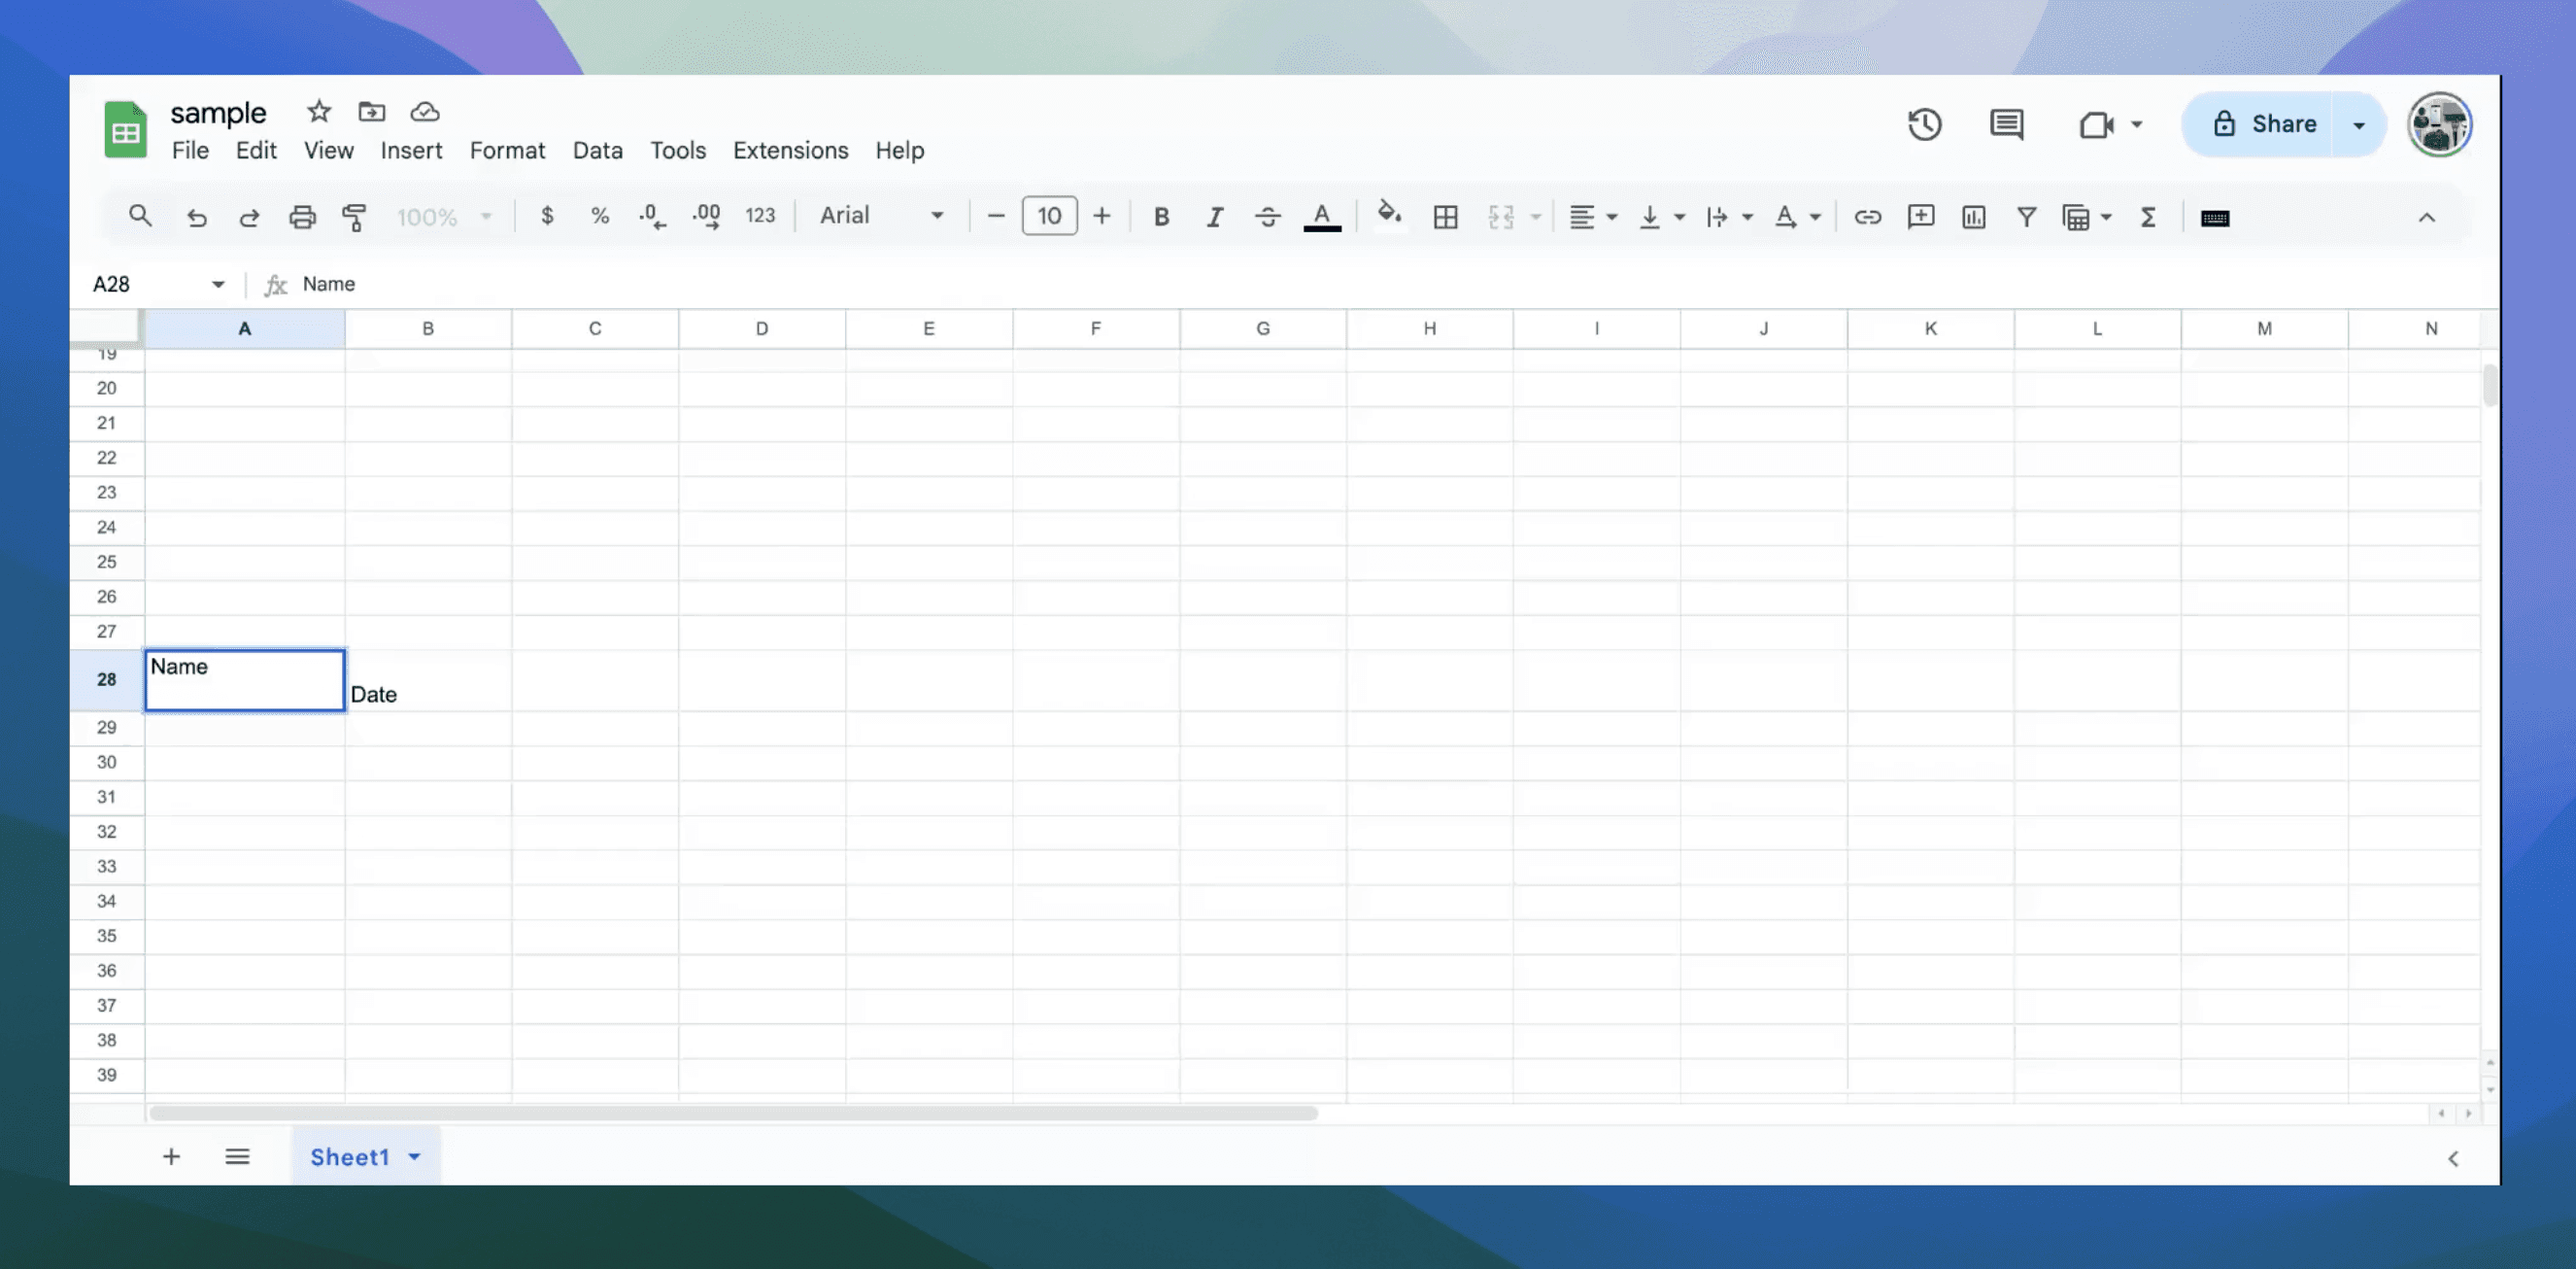Hide the menus with collapse chevron
The image size is (2576, 1269).
coord(2426,217)
